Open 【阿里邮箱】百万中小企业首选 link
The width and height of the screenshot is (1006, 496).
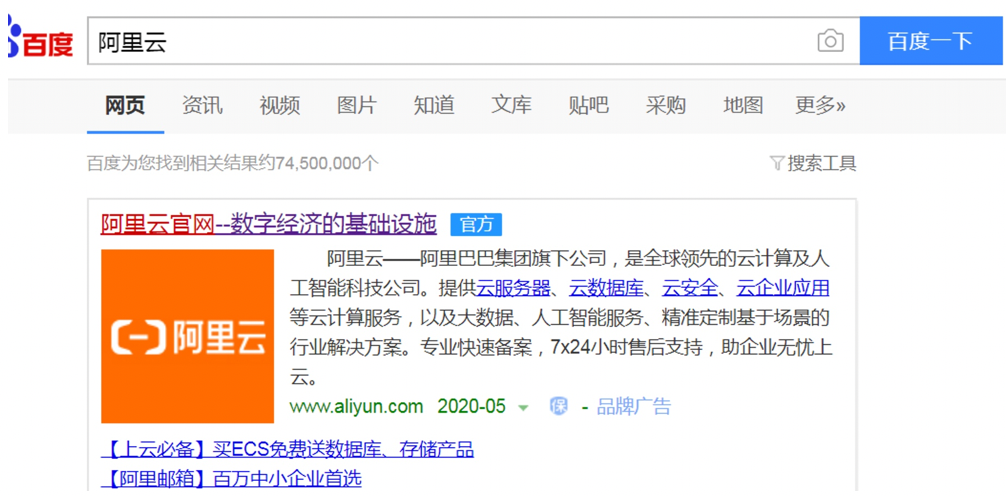click(232, 478)
